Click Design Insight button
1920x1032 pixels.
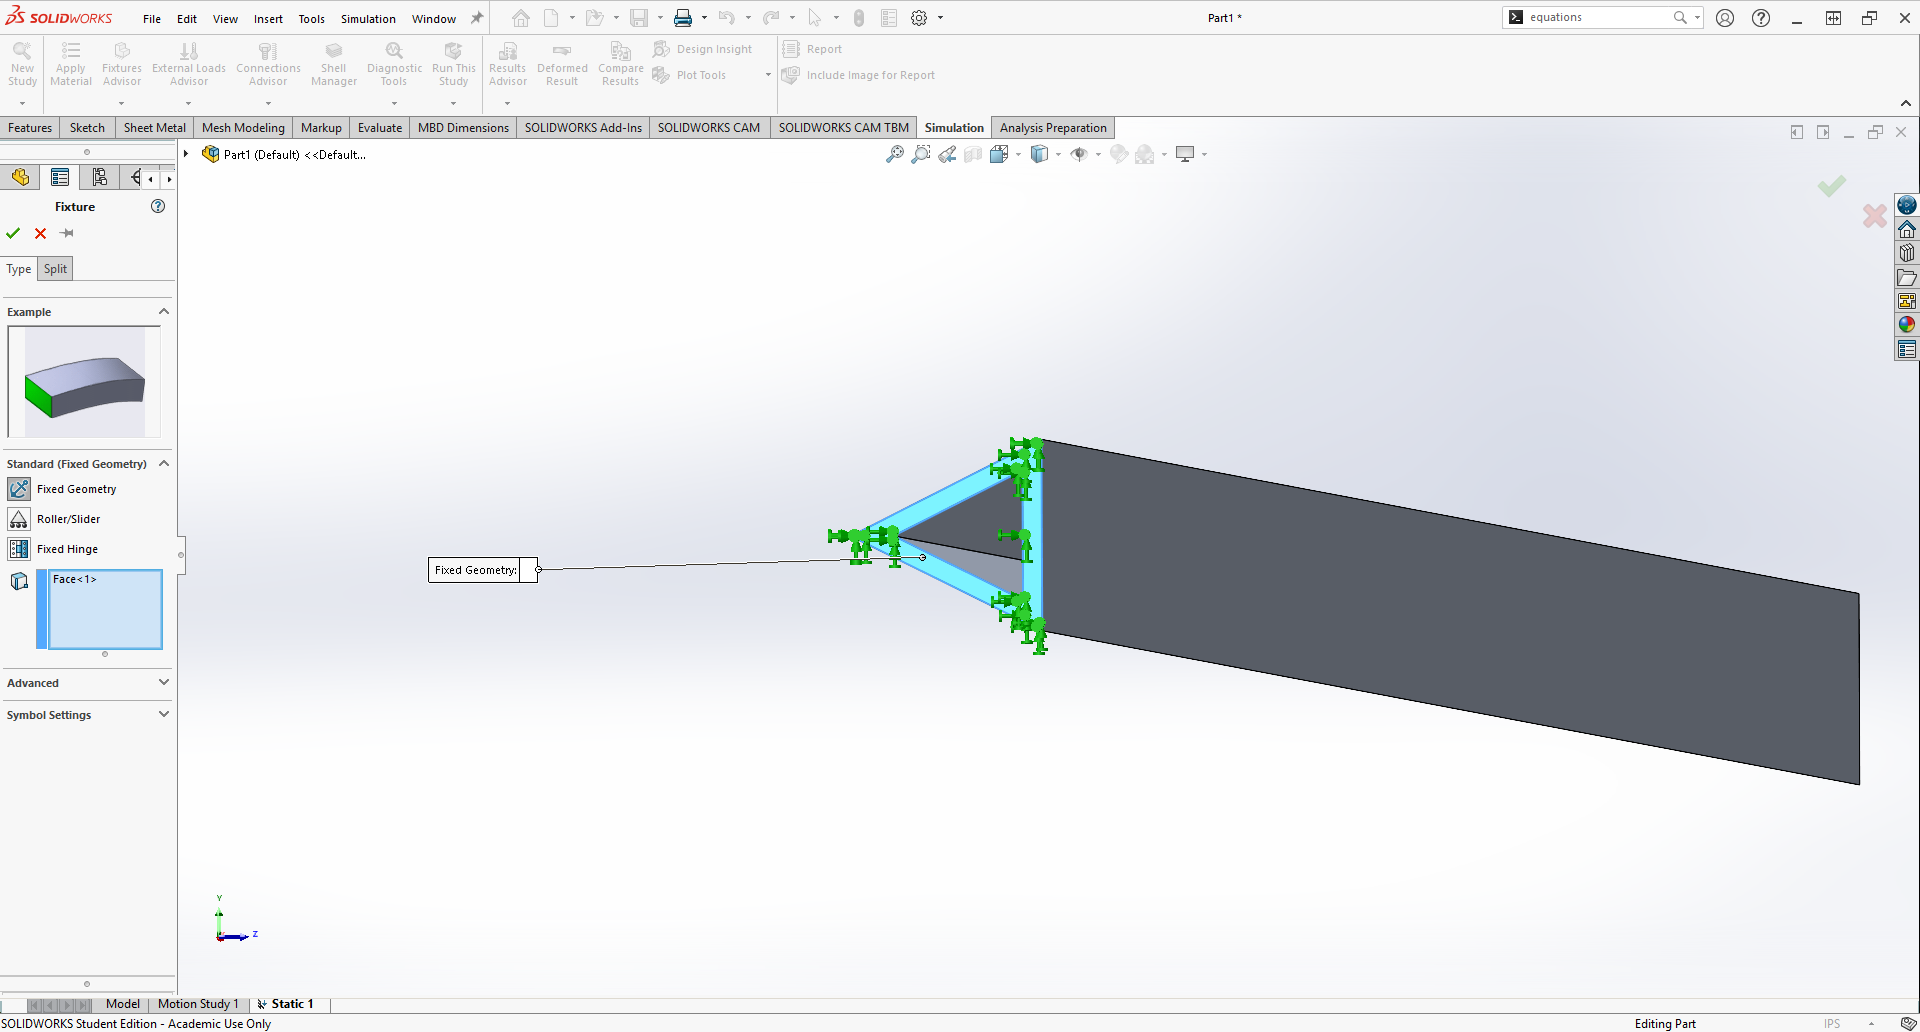click(x=703, y=49)
